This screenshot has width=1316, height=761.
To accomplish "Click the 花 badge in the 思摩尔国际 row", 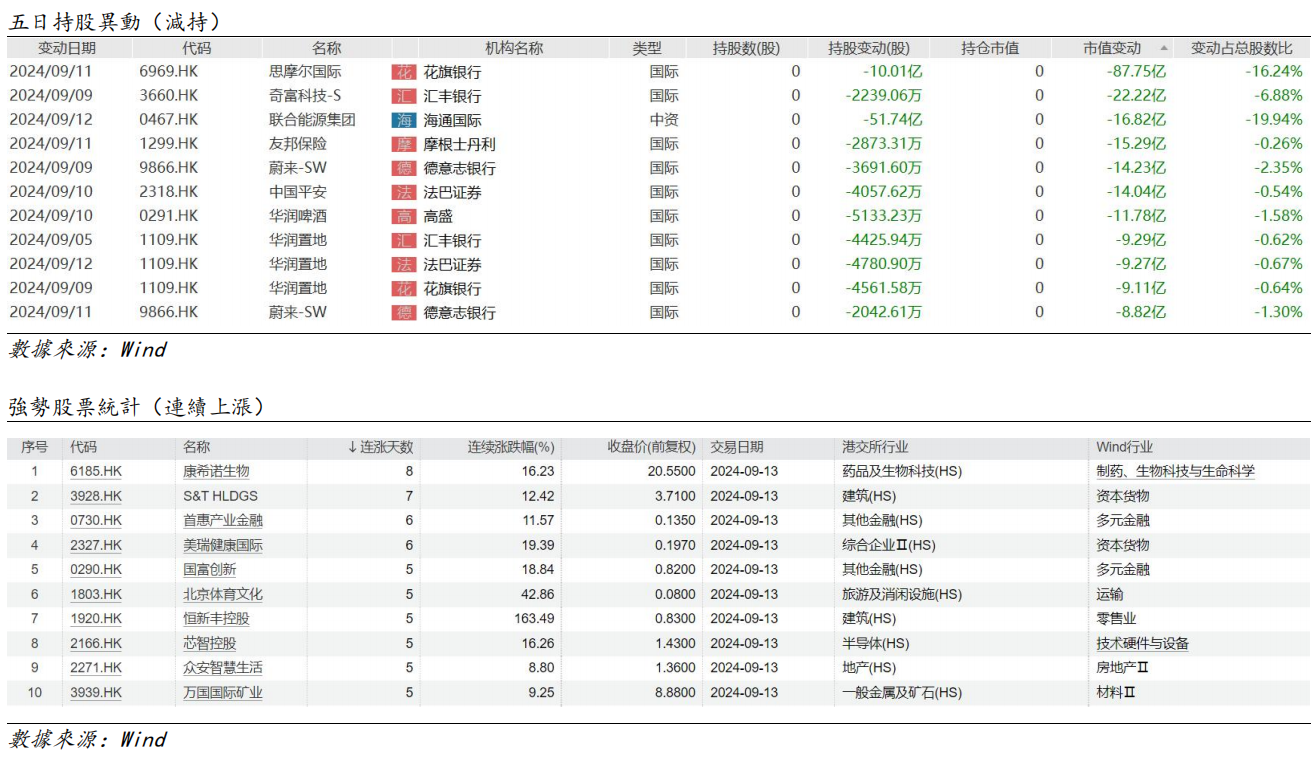I will 404,72.
